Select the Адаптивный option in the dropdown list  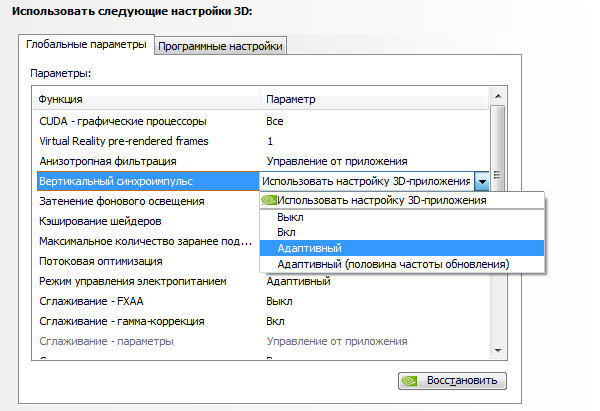click(402, 248)
